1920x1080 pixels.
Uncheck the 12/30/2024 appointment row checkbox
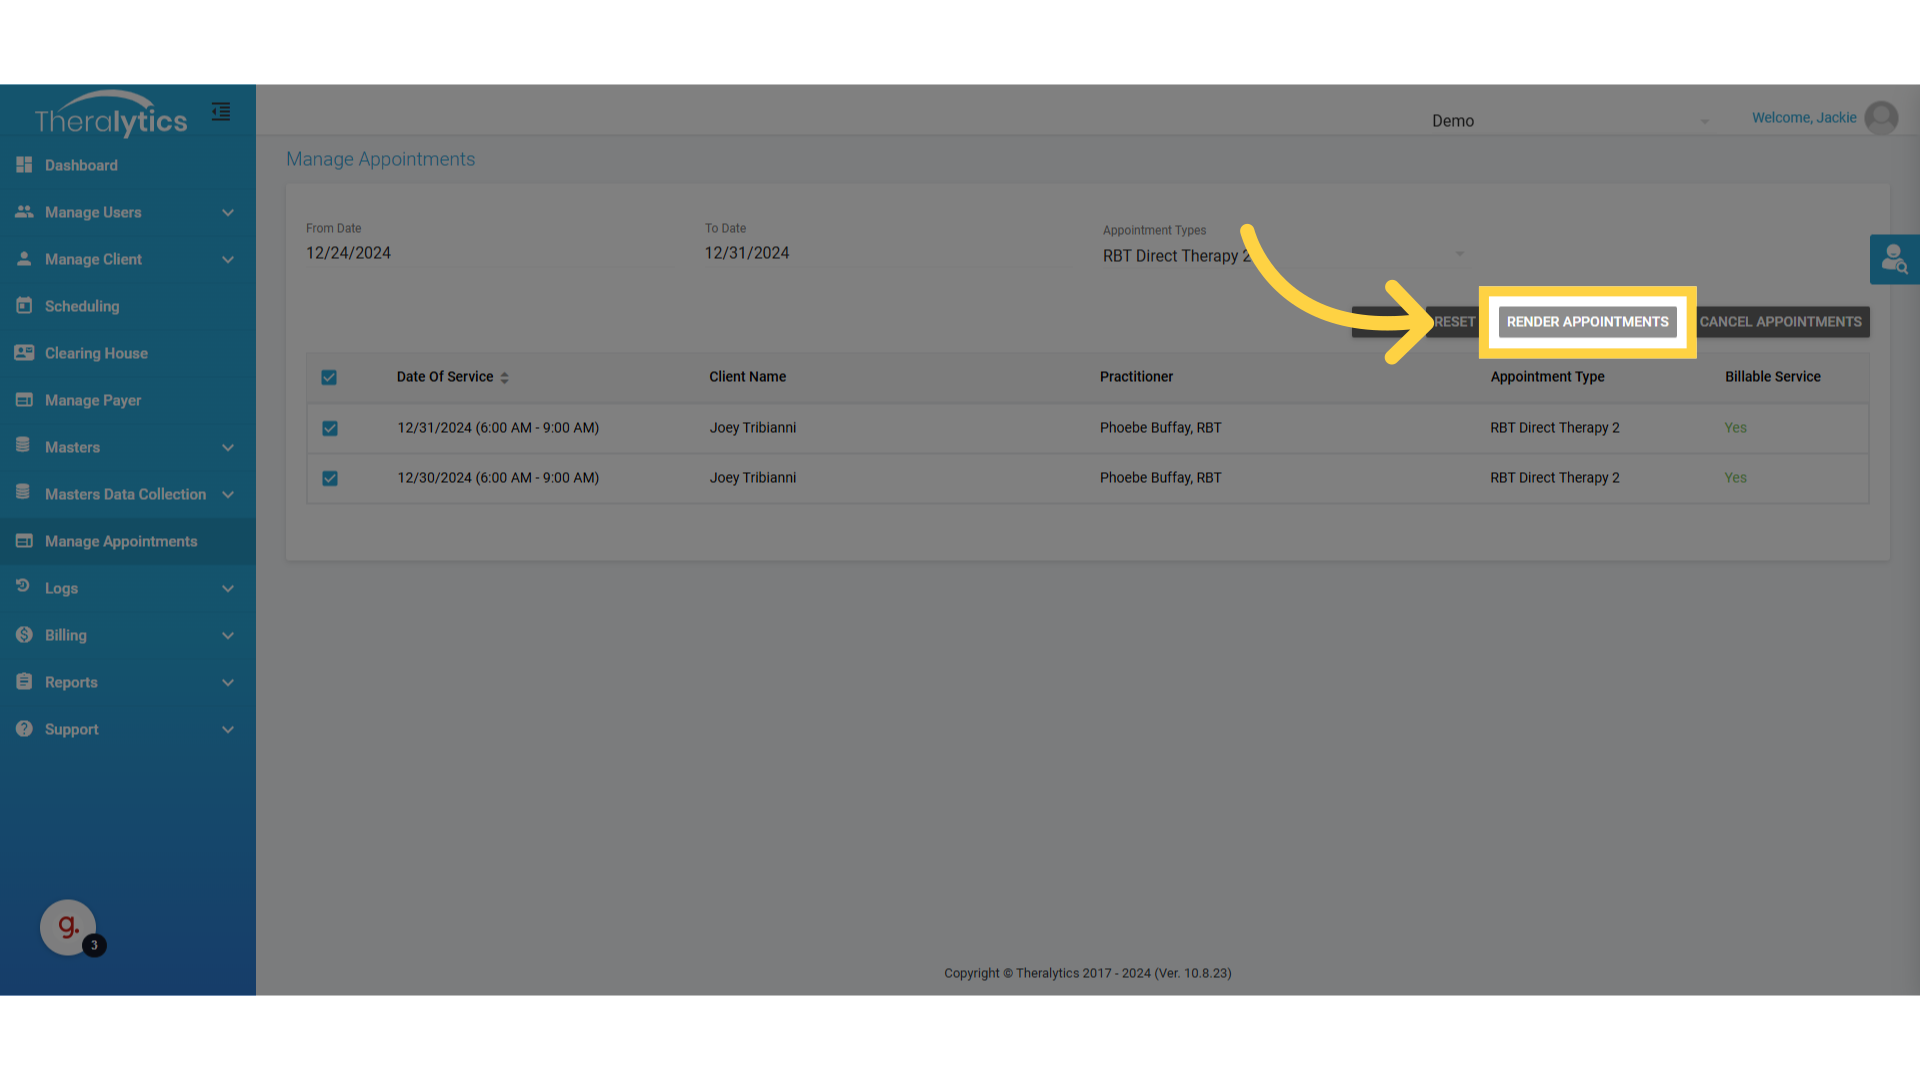330,478
